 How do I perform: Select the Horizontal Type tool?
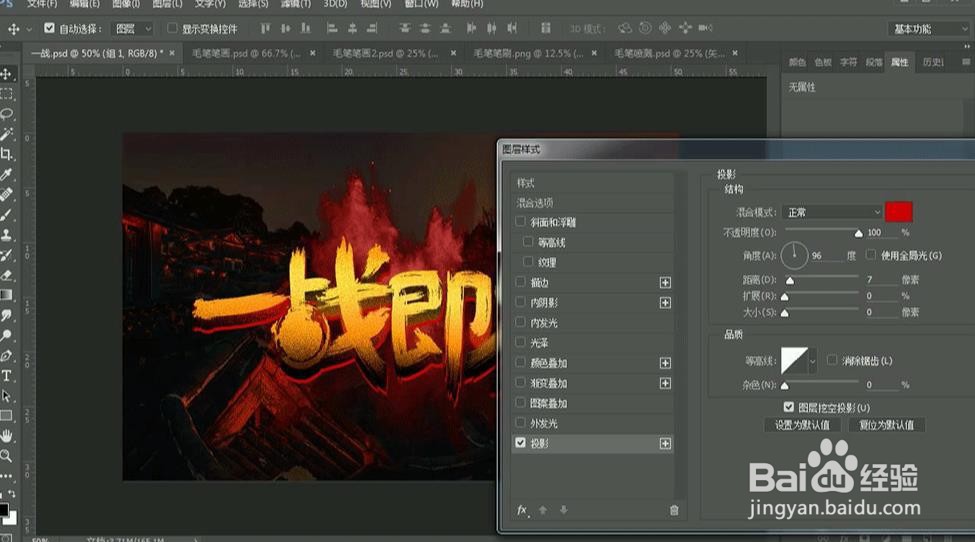7,375
